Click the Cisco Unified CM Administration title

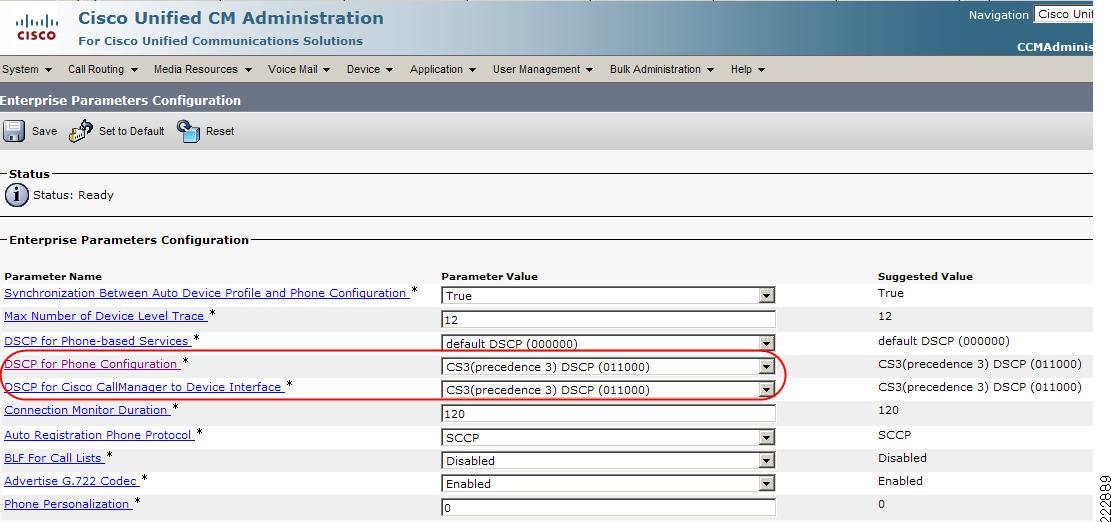[231, 18]
